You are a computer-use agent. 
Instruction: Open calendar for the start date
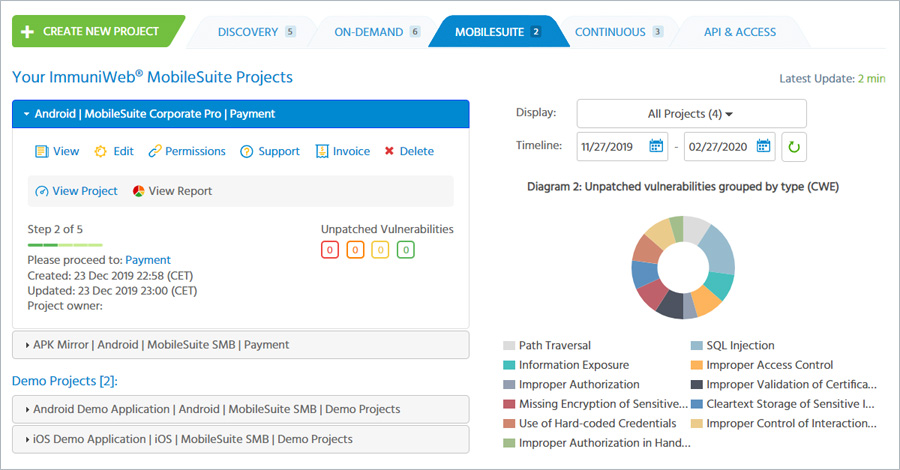pyautogui.click(x=656, y=146)
